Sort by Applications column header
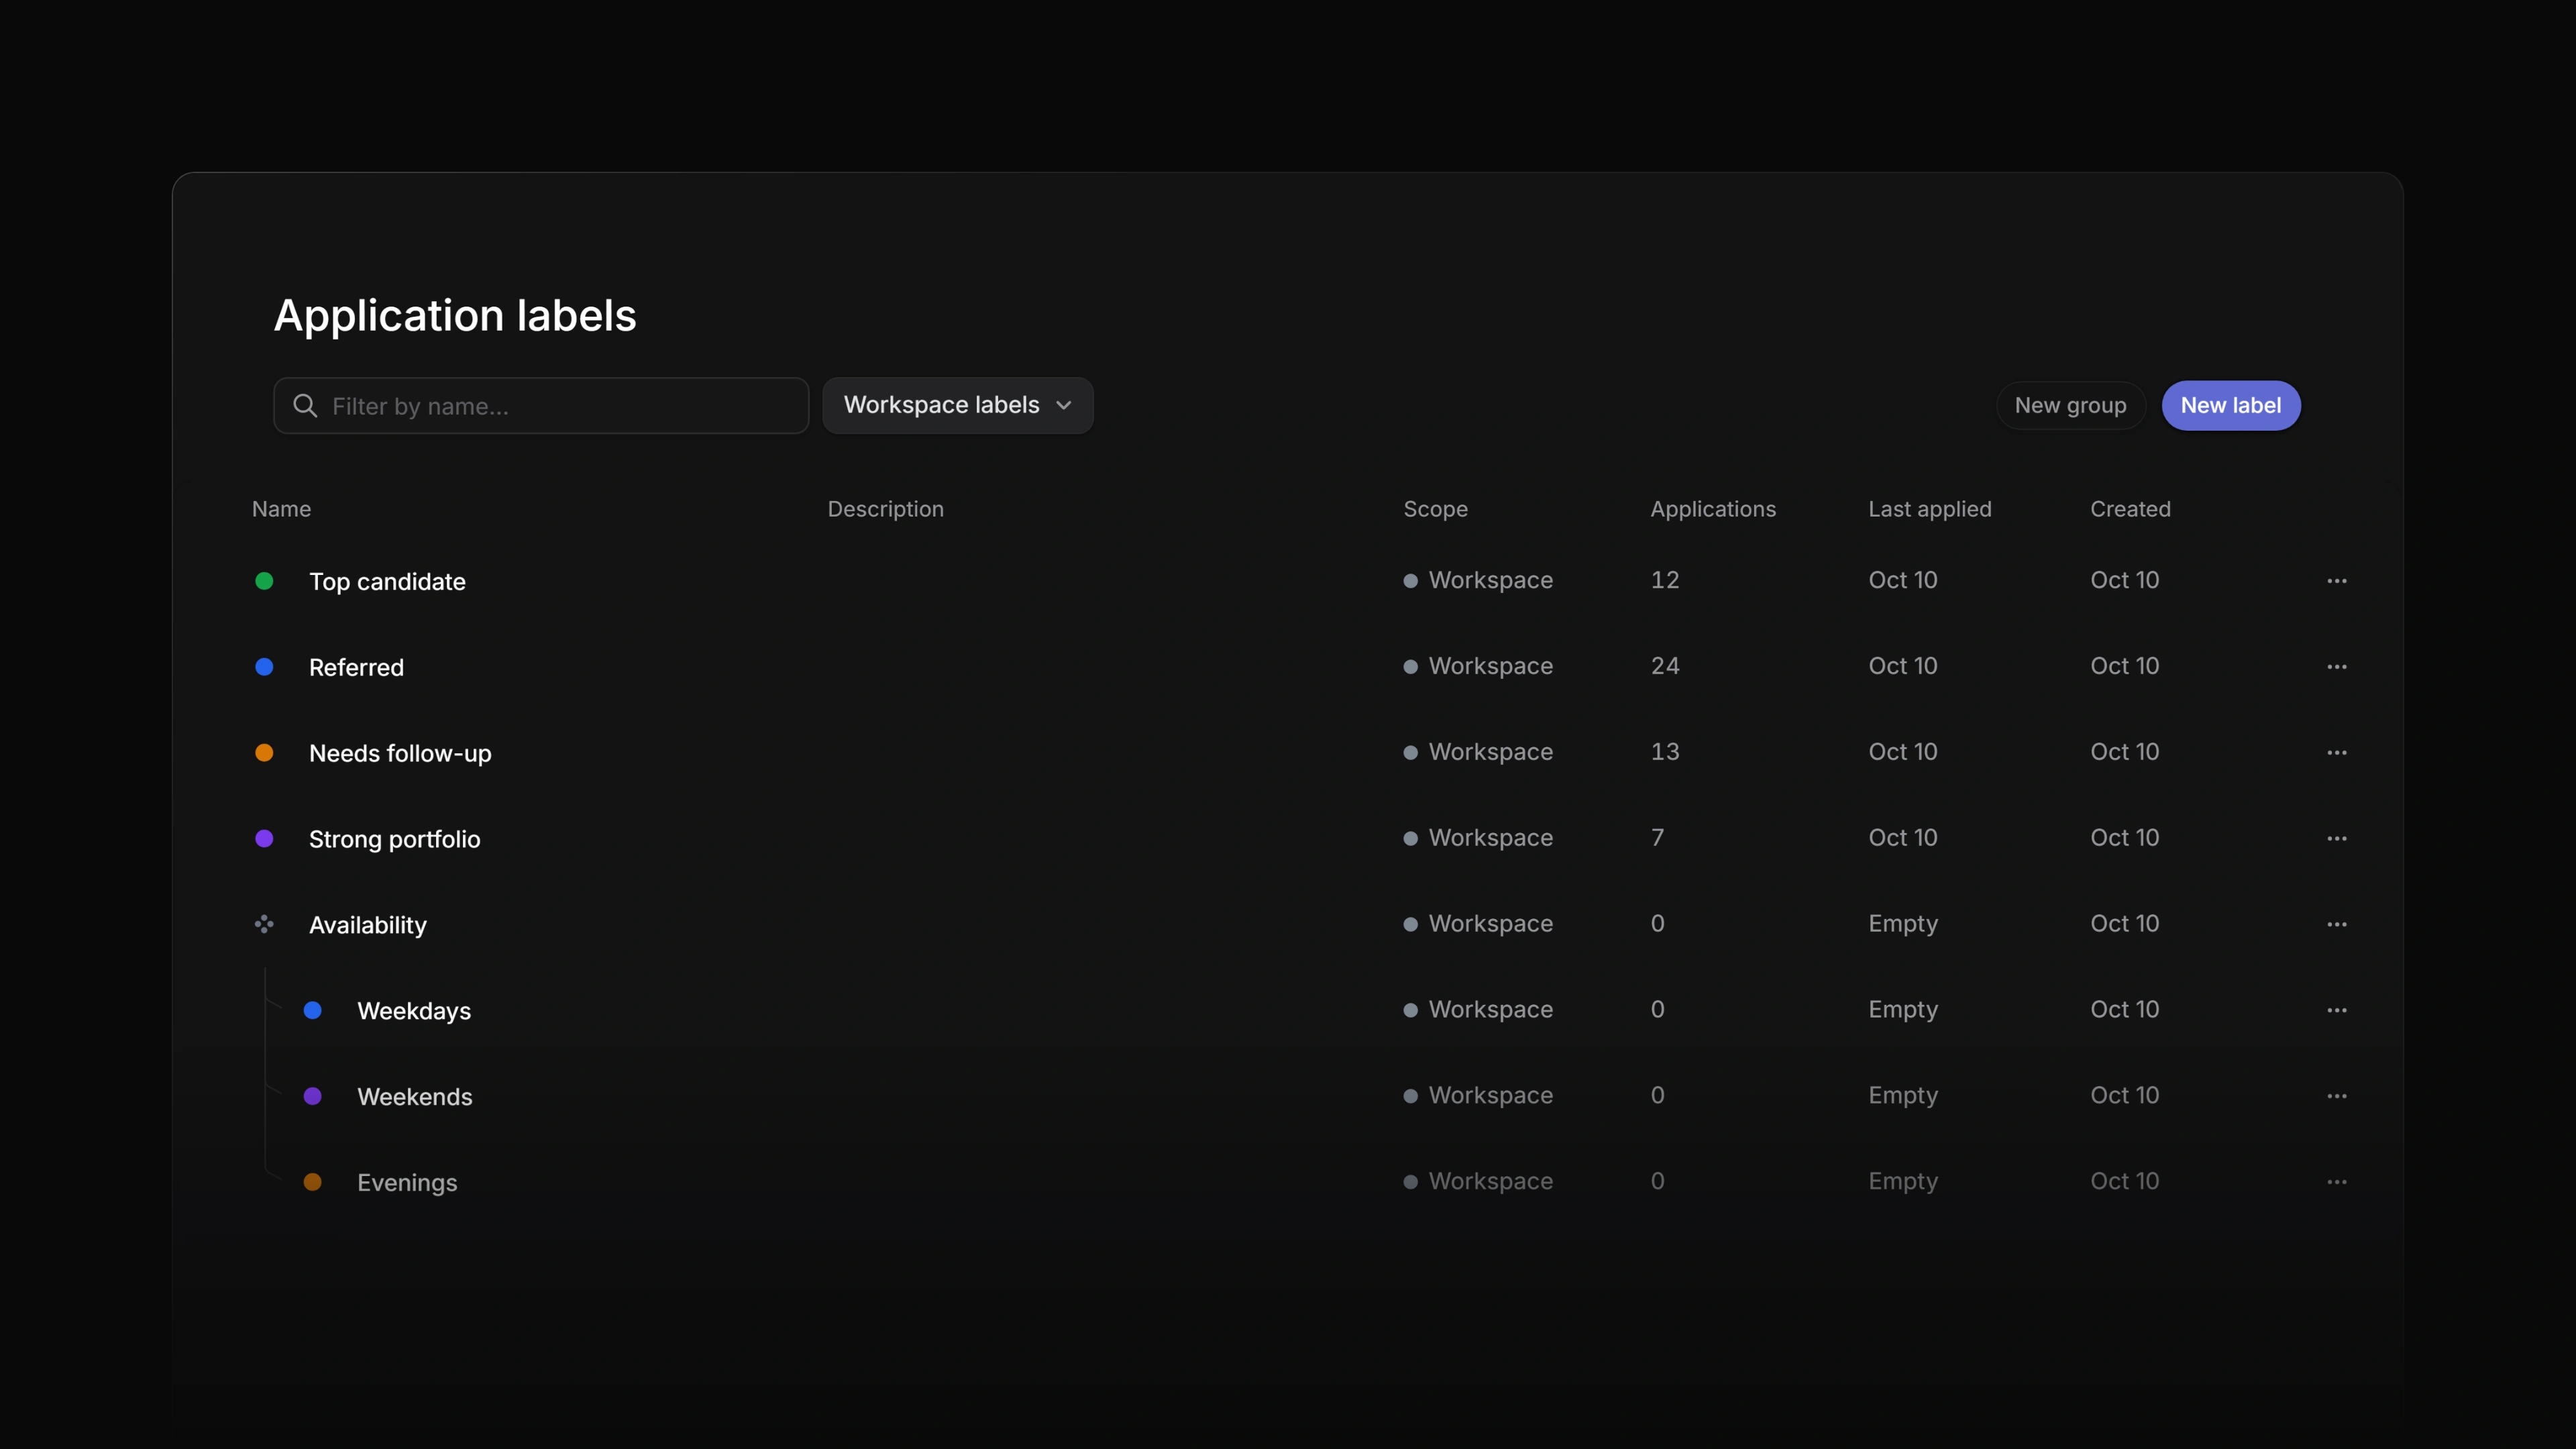Image resolution: width=2576 pixels, height=1449 pixels. click(1713, 509)
